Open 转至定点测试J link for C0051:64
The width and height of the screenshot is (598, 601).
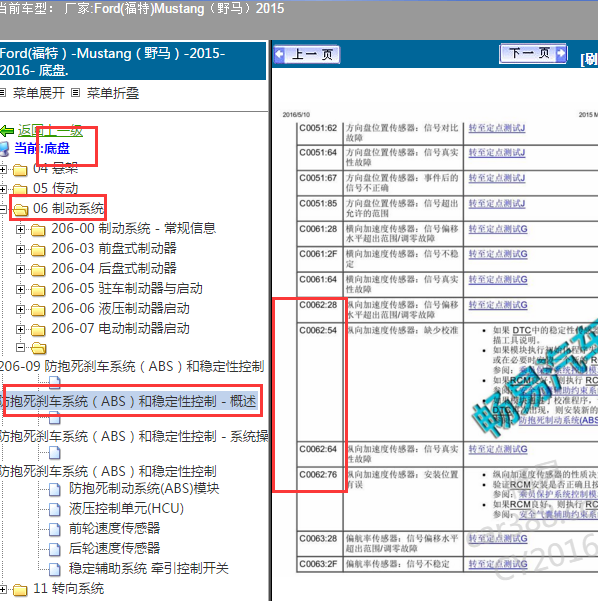497,153
